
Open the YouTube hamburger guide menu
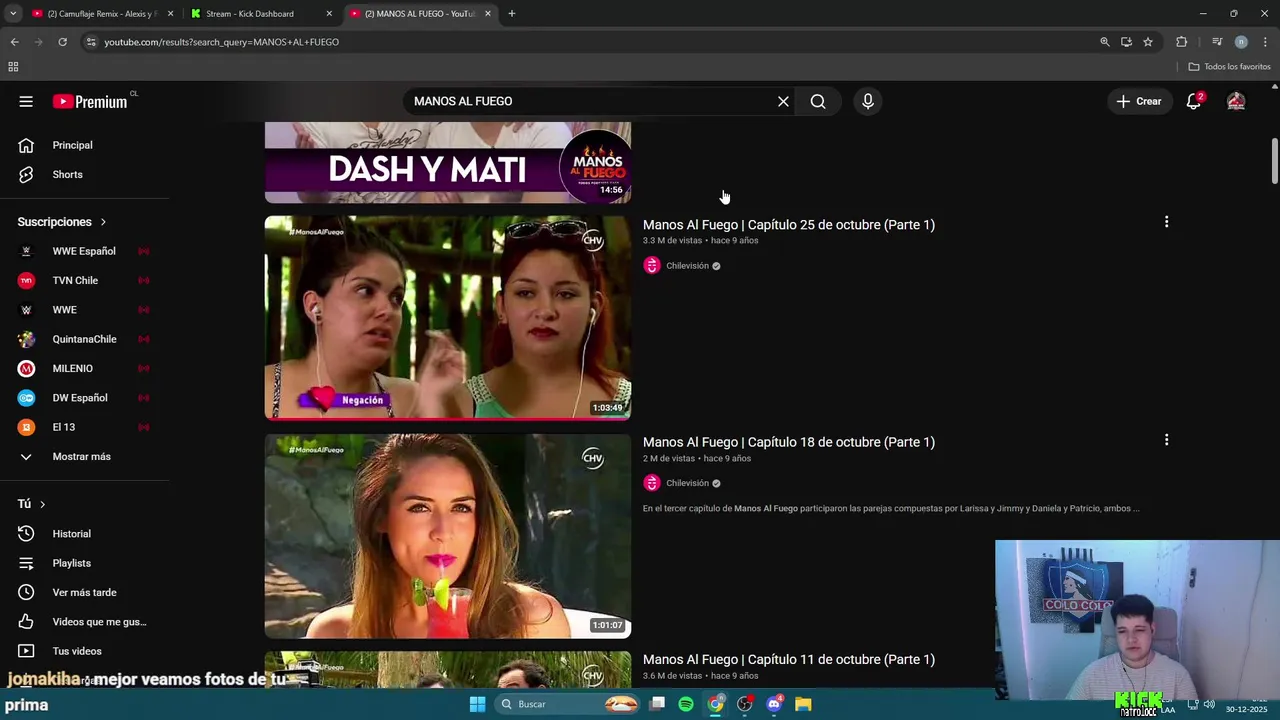coord(26,101)
